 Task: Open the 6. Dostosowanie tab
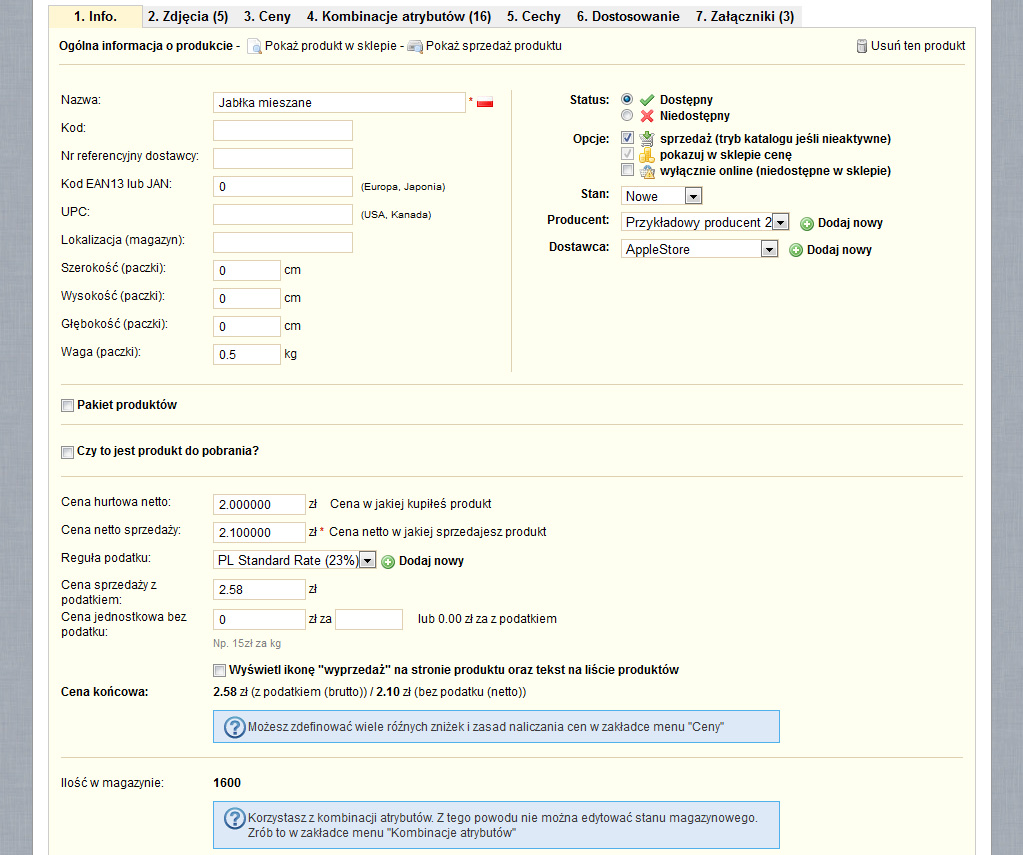[x=628, y=16]
